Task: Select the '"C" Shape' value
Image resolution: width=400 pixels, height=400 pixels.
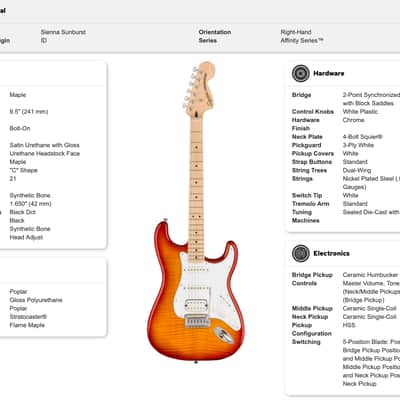Action: [23, 170]
